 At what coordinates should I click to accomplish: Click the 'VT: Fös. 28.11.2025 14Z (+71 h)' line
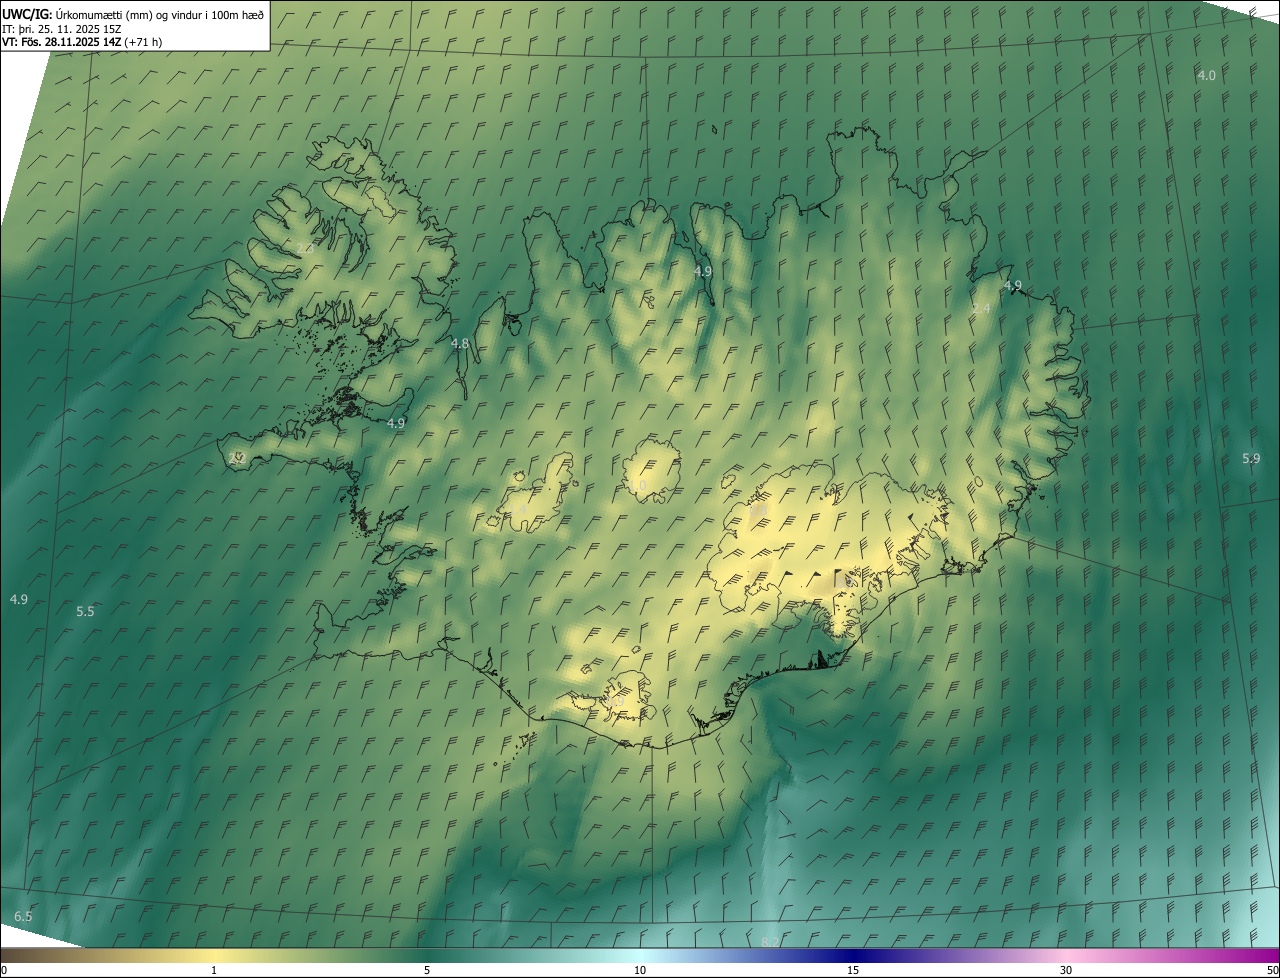82,42
